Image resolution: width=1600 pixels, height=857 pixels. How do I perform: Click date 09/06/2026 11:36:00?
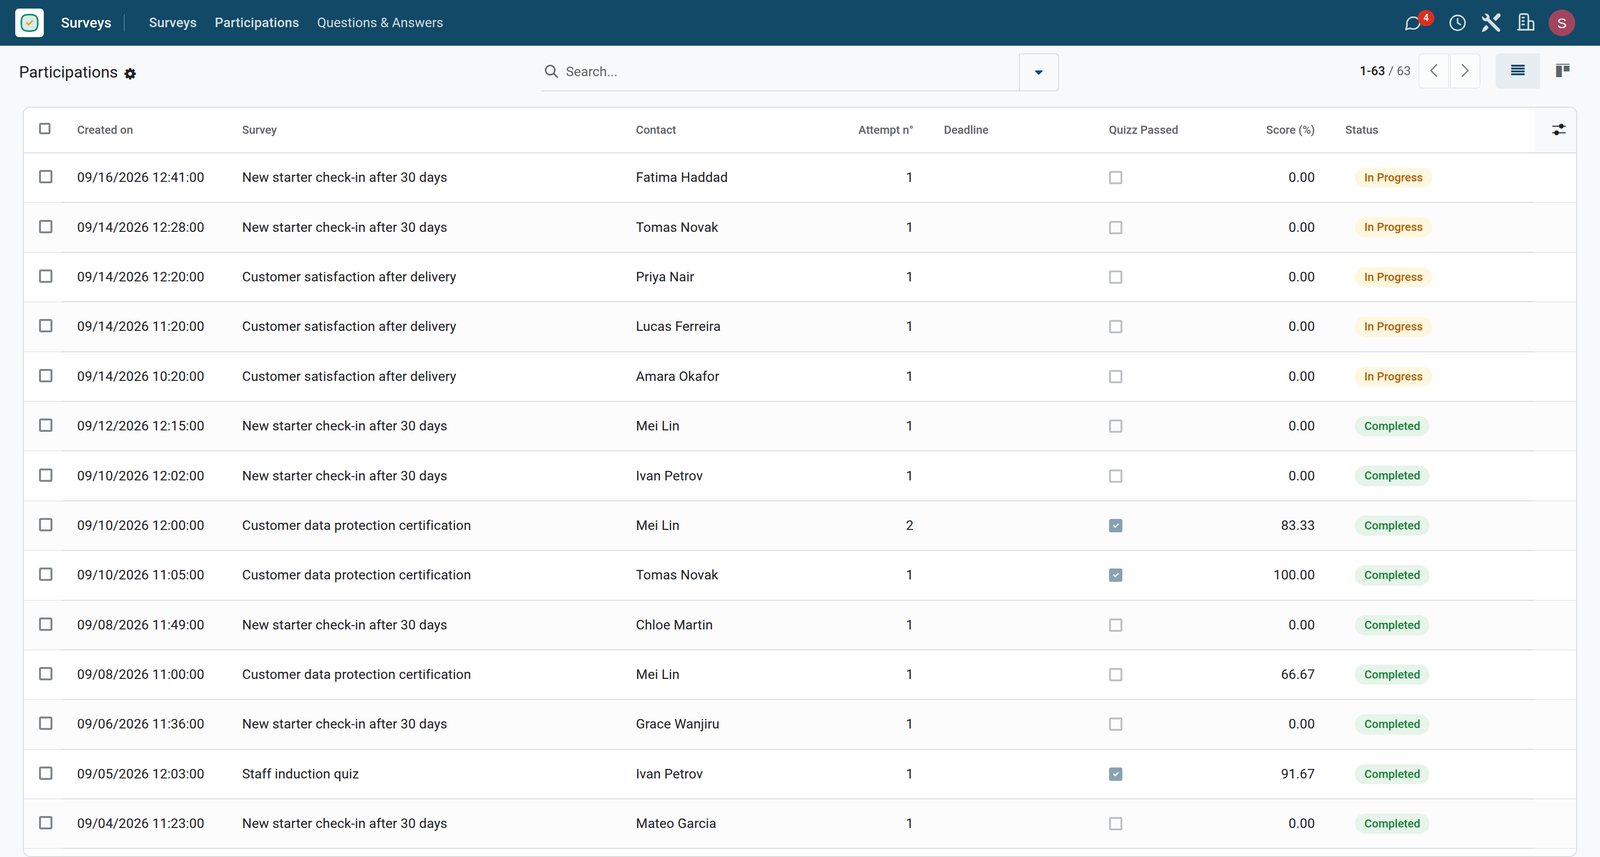(x=140, y=724)
